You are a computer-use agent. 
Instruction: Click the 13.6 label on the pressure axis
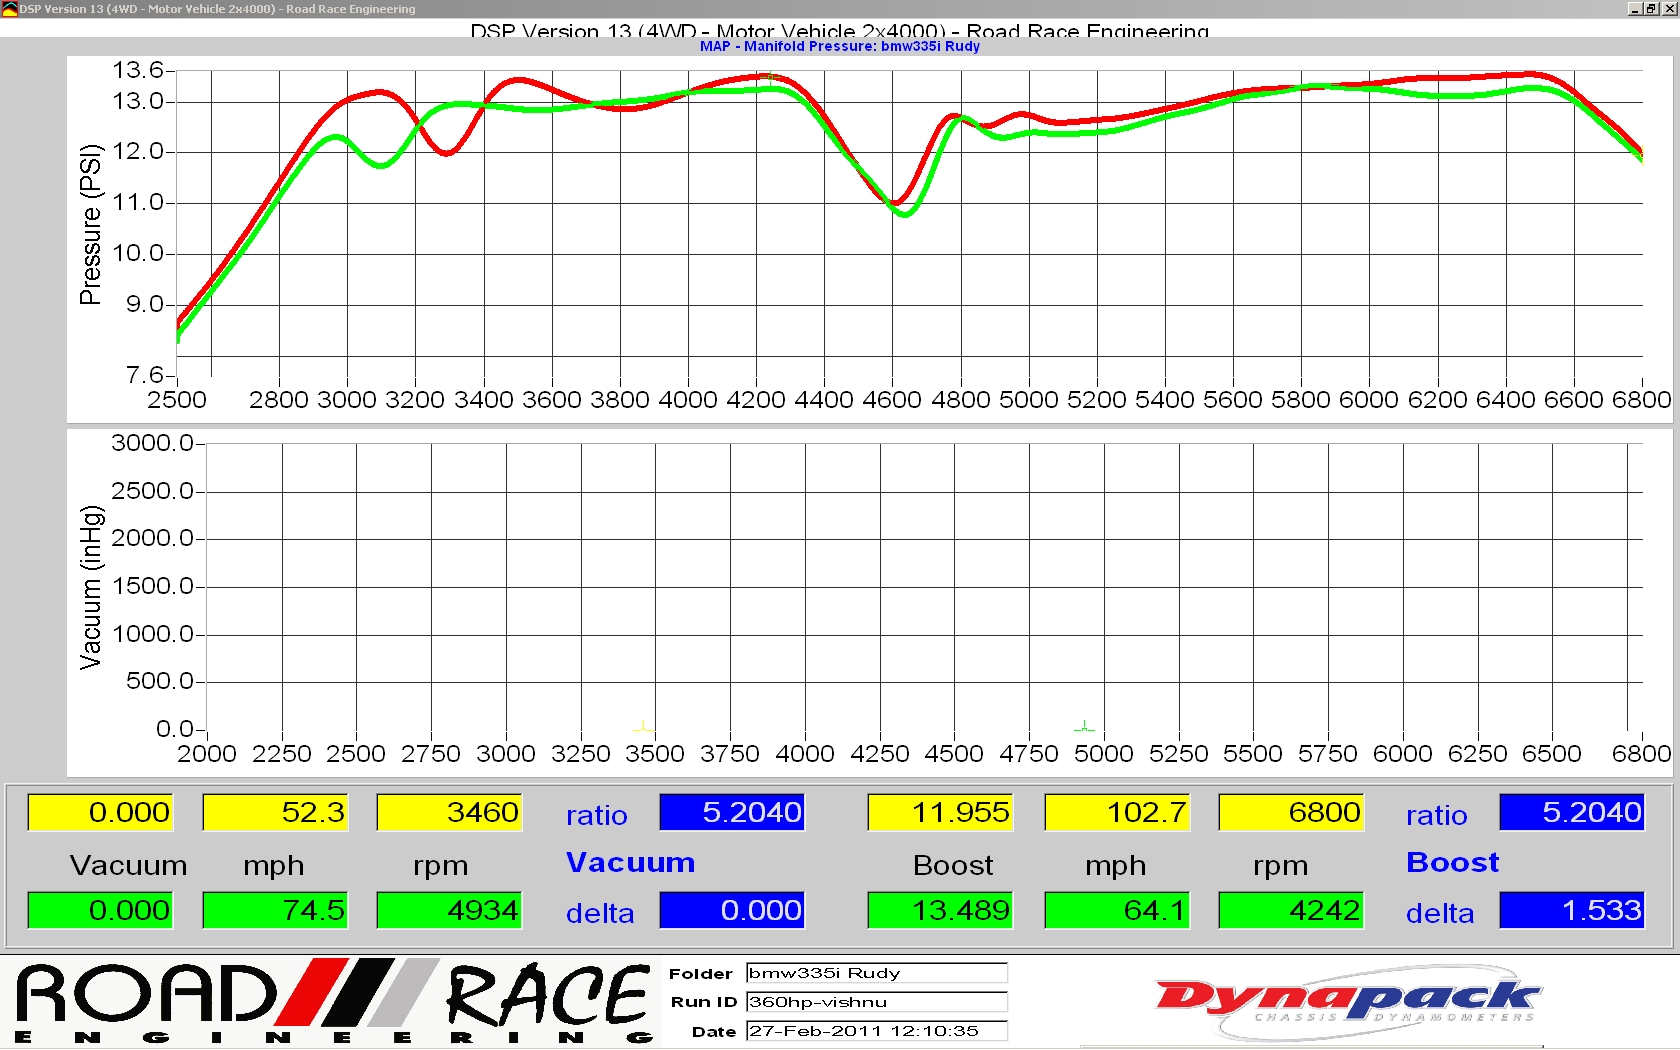click(x=138, y=70)
